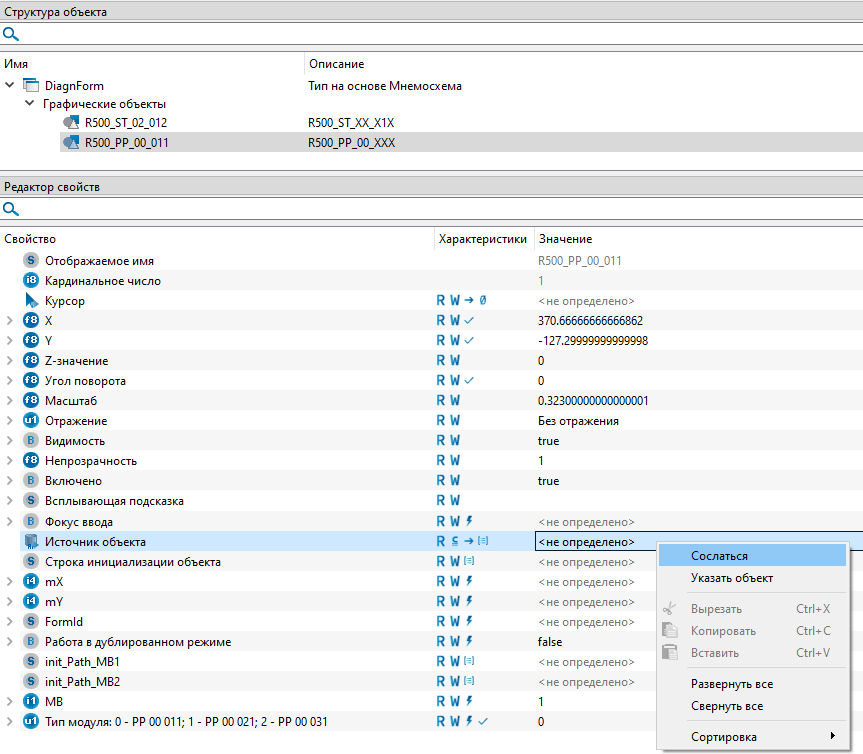The image size is (863, 754).
Task: Click Развернуть все in context menu
Action: point(731,684)
